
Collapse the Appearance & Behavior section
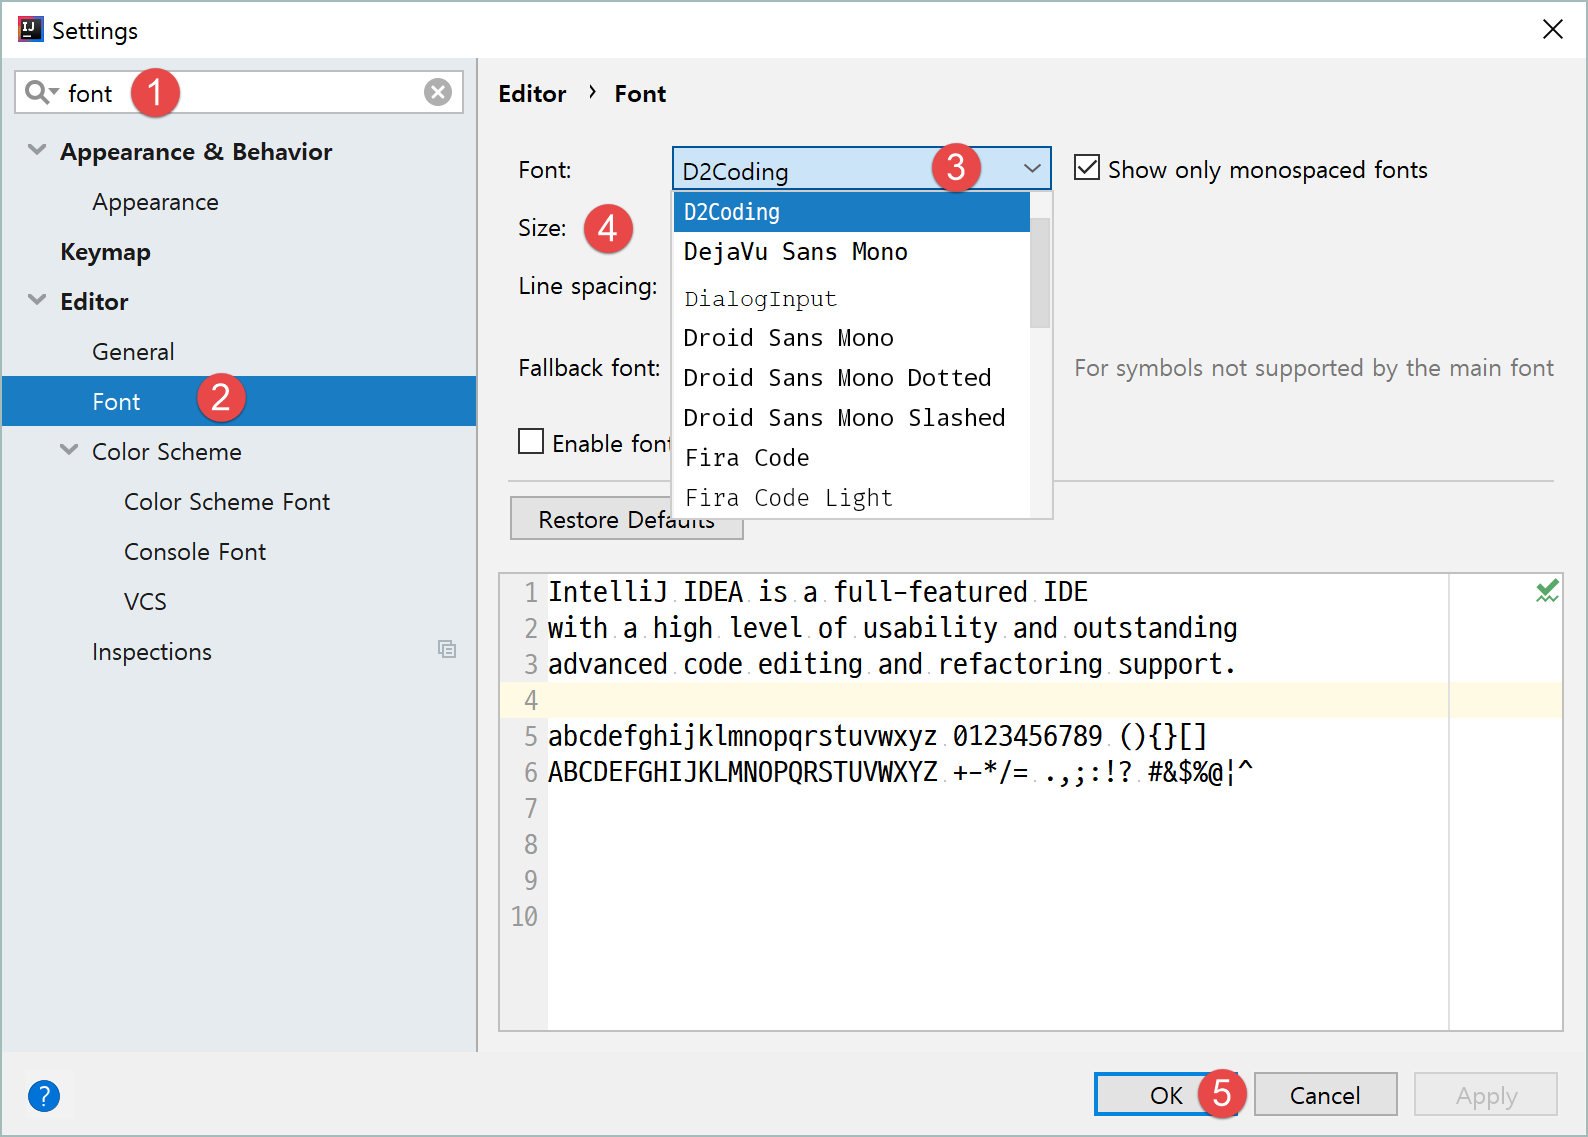(x=37, y=151)
